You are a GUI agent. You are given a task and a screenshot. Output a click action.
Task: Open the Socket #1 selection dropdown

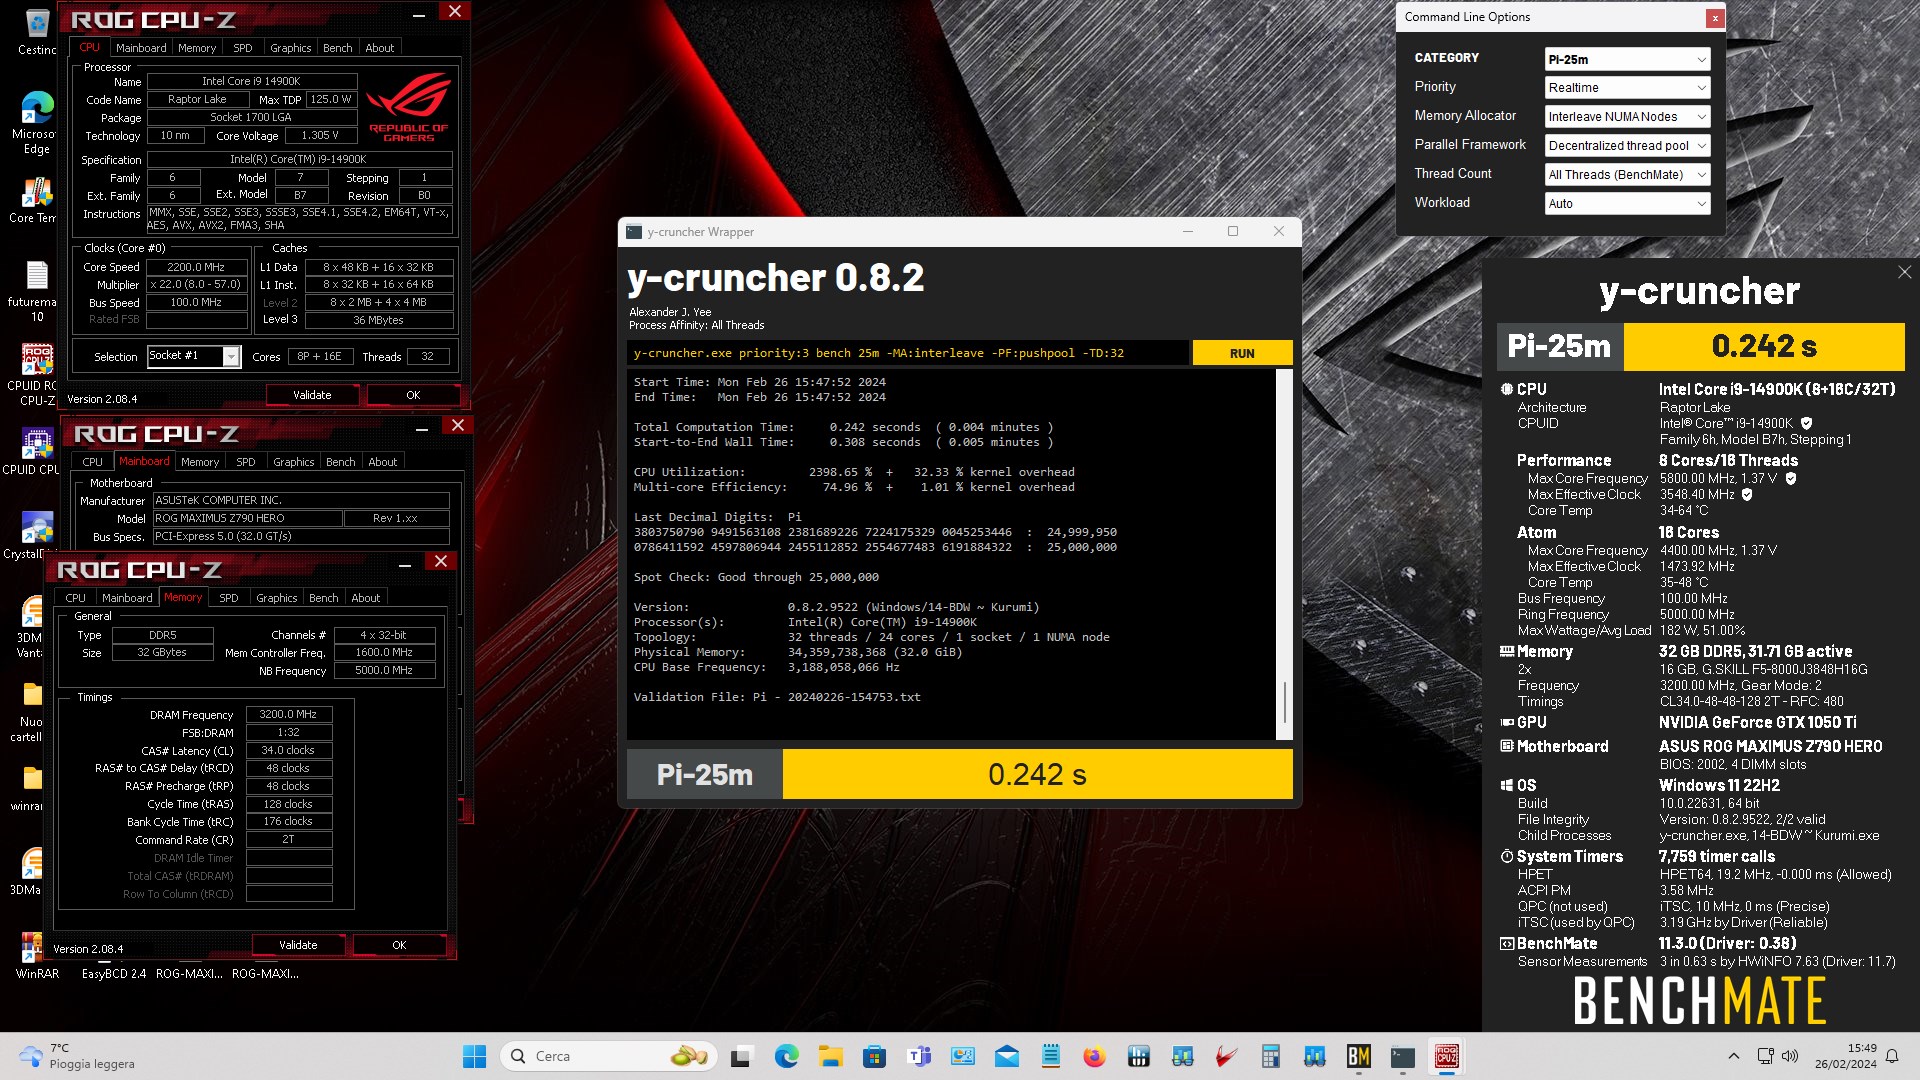point(194,356)
